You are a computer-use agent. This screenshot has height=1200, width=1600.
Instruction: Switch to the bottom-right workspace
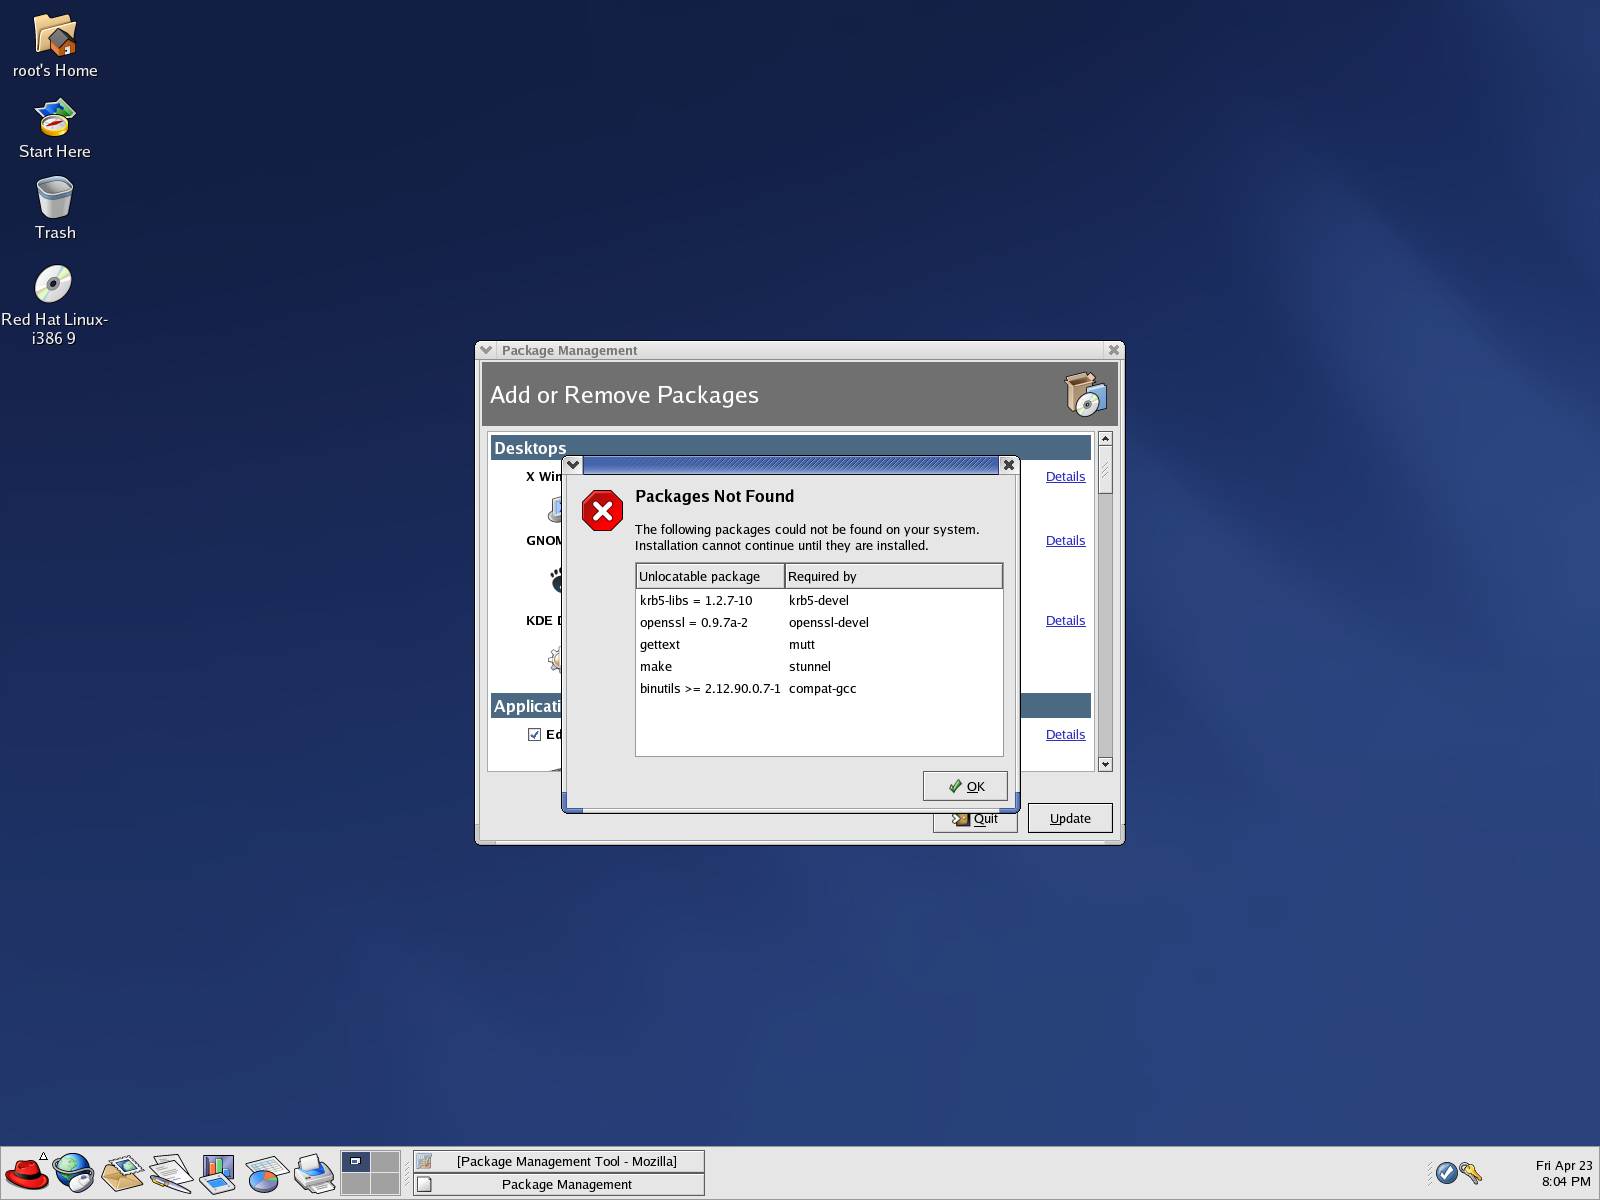pyautogui.click(x=385, y=1183)
